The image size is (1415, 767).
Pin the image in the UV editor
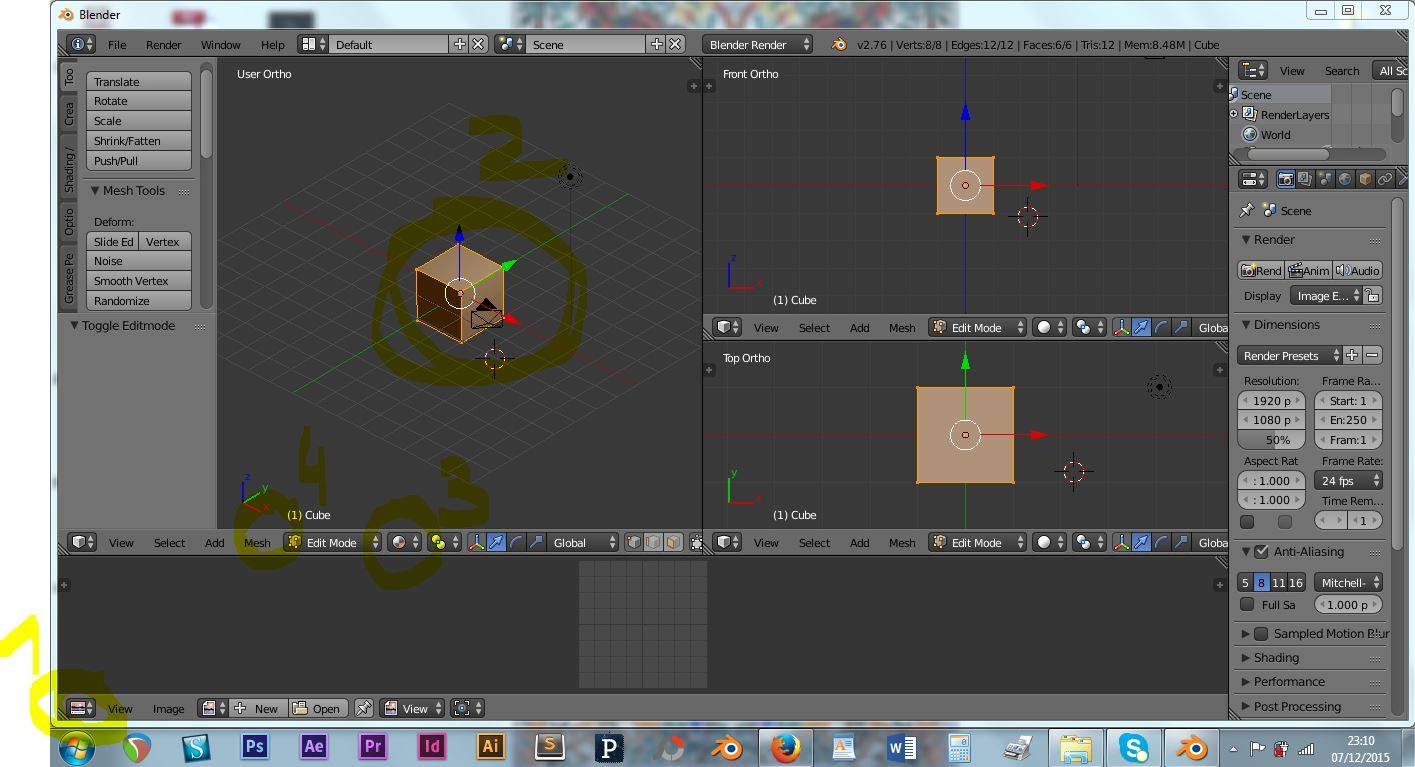[x=364, y=708]
